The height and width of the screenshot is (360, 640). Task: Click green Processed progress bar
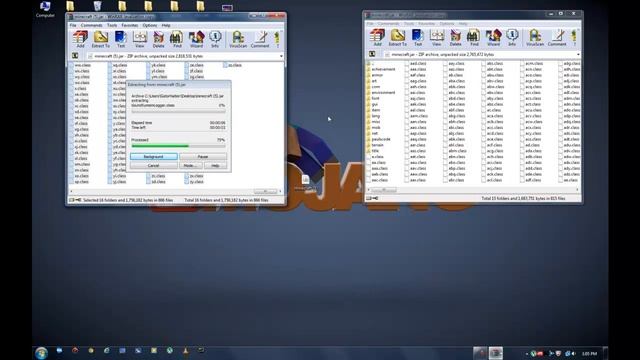(x=178, y=146)
